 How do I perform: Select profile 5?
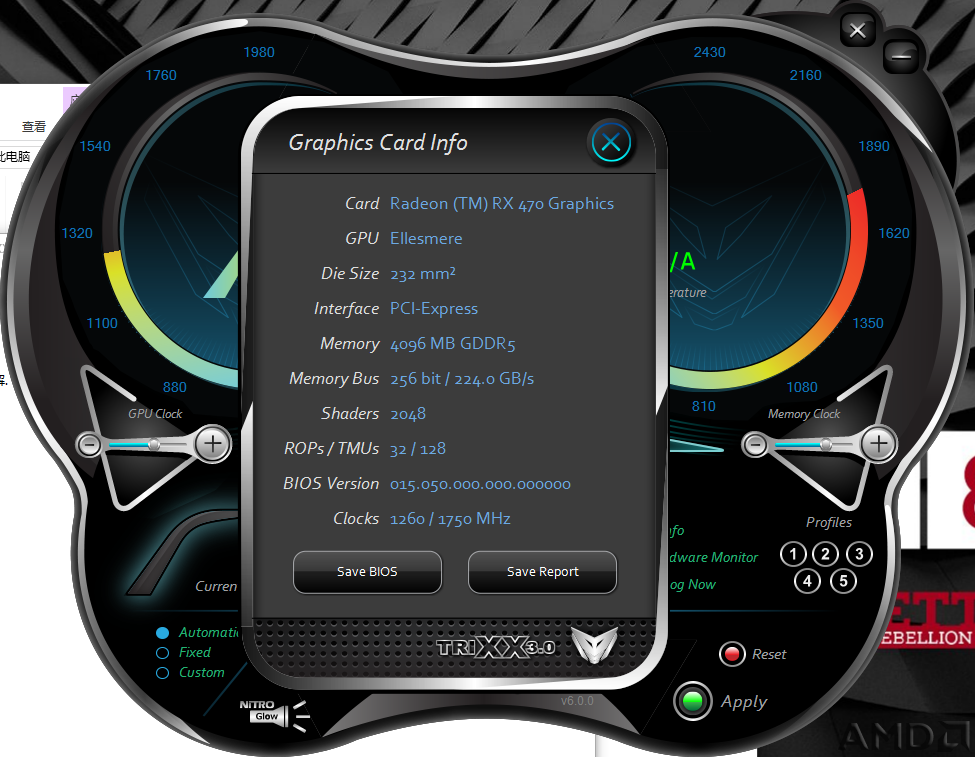click(x=843, y=581)
